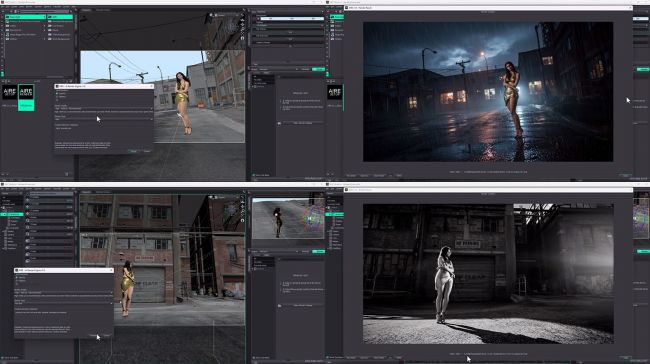650x364 pixels.
Task: Toggle the lower checkbox in street window's lower-right pane
Action: [280, 107]
